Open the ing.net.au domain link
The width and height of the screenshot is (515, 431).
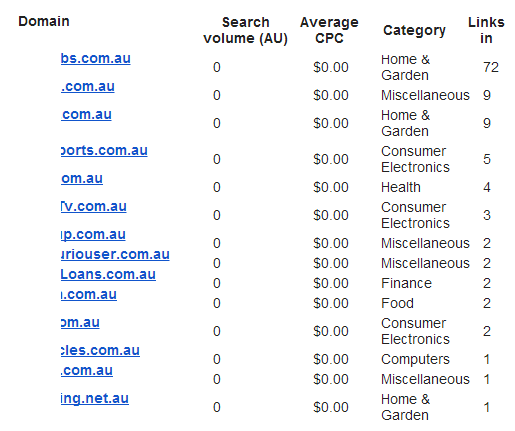click(95, 398)
